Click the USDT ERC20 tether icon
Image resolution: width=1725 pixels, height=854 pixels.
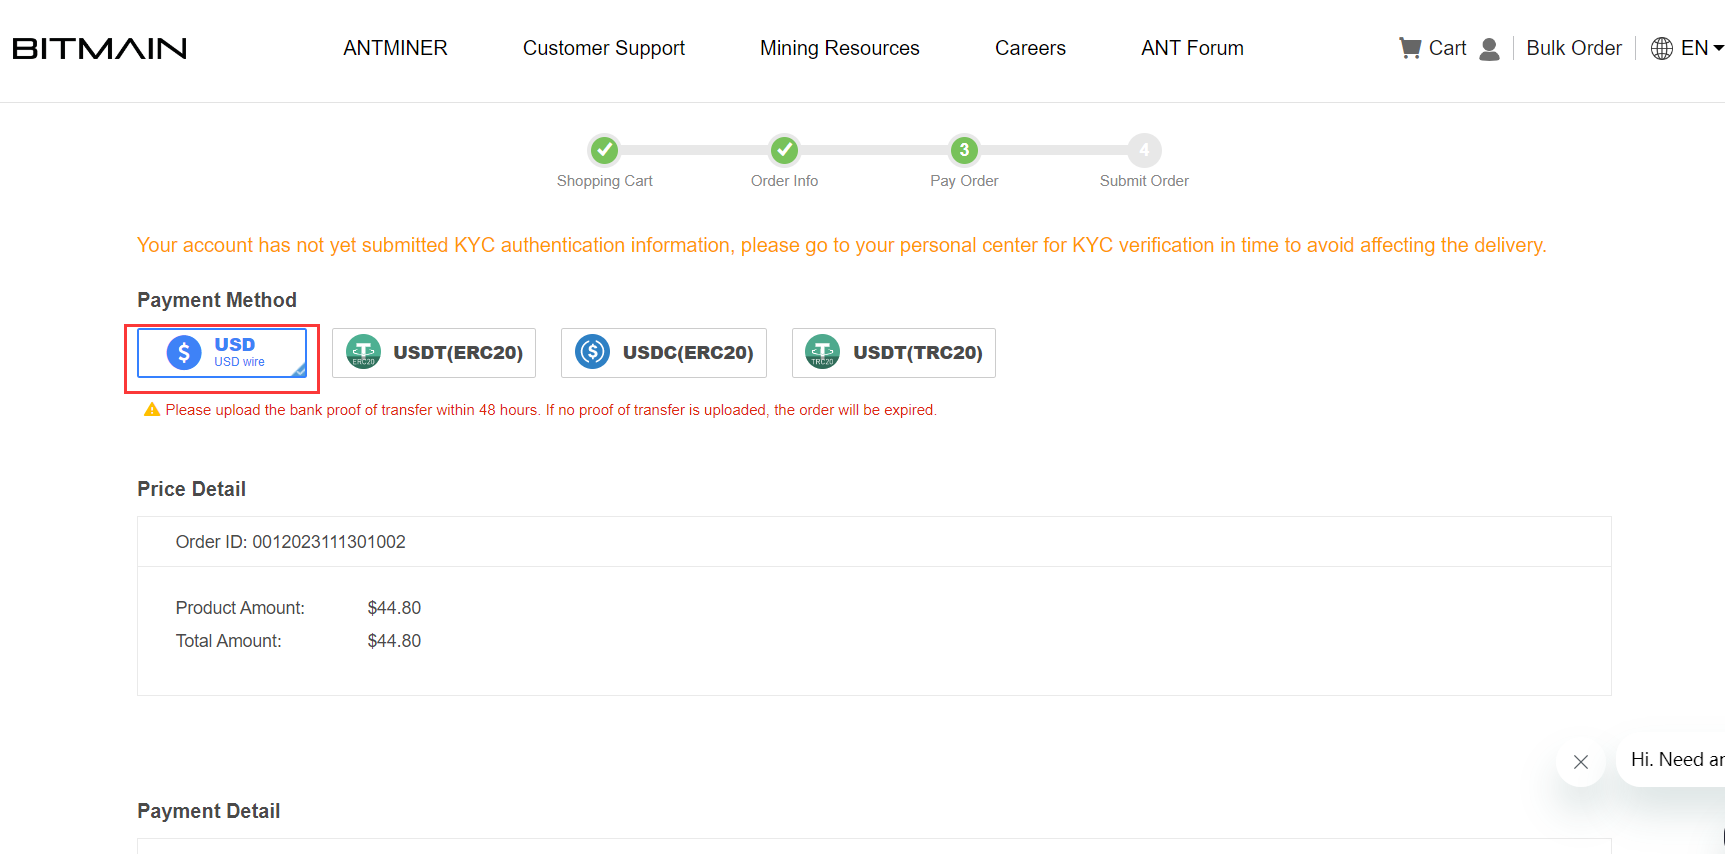point(363,352)
